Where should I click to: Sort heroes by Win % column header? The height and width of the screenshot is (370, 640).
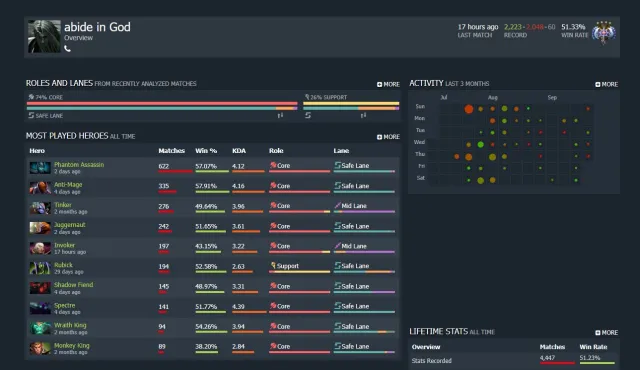pyautogui.click(x=206, y=151)
